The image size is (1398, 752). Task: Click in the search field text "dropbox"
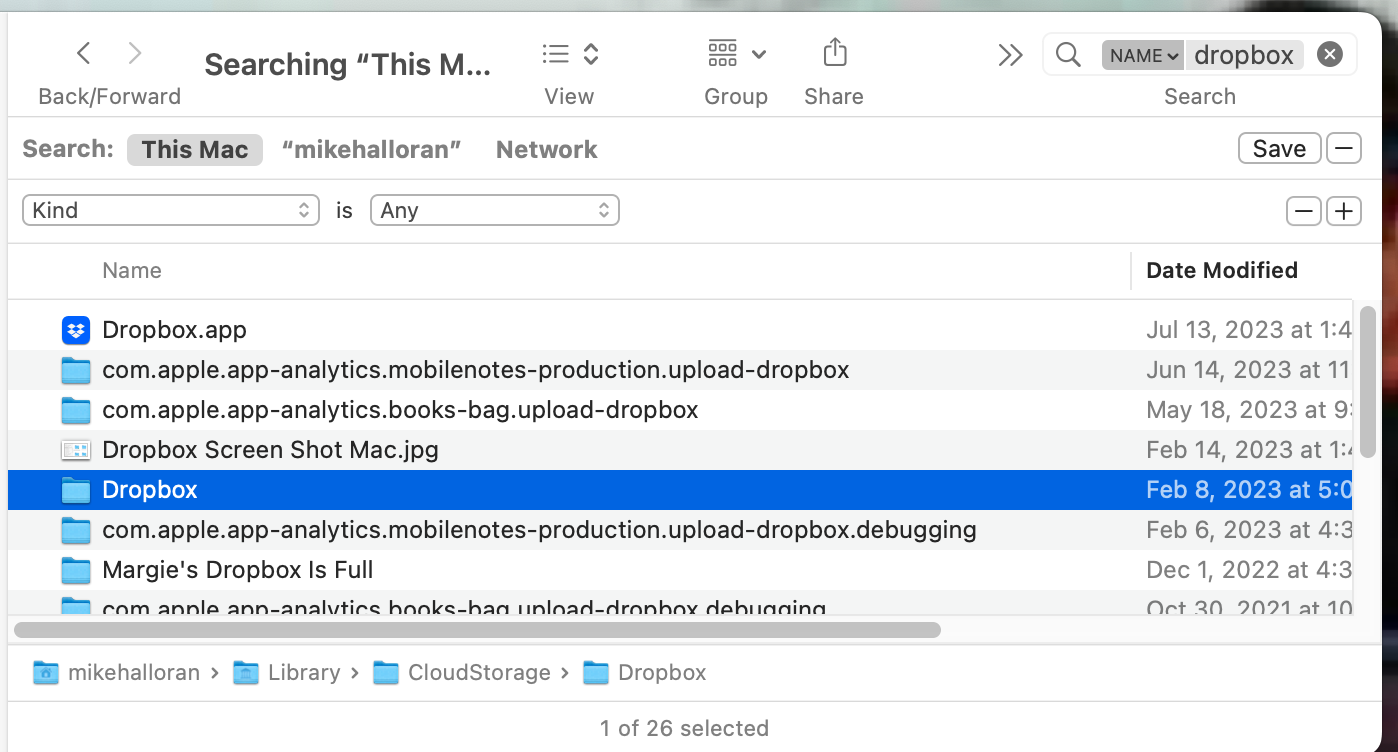click(1244, 55)
